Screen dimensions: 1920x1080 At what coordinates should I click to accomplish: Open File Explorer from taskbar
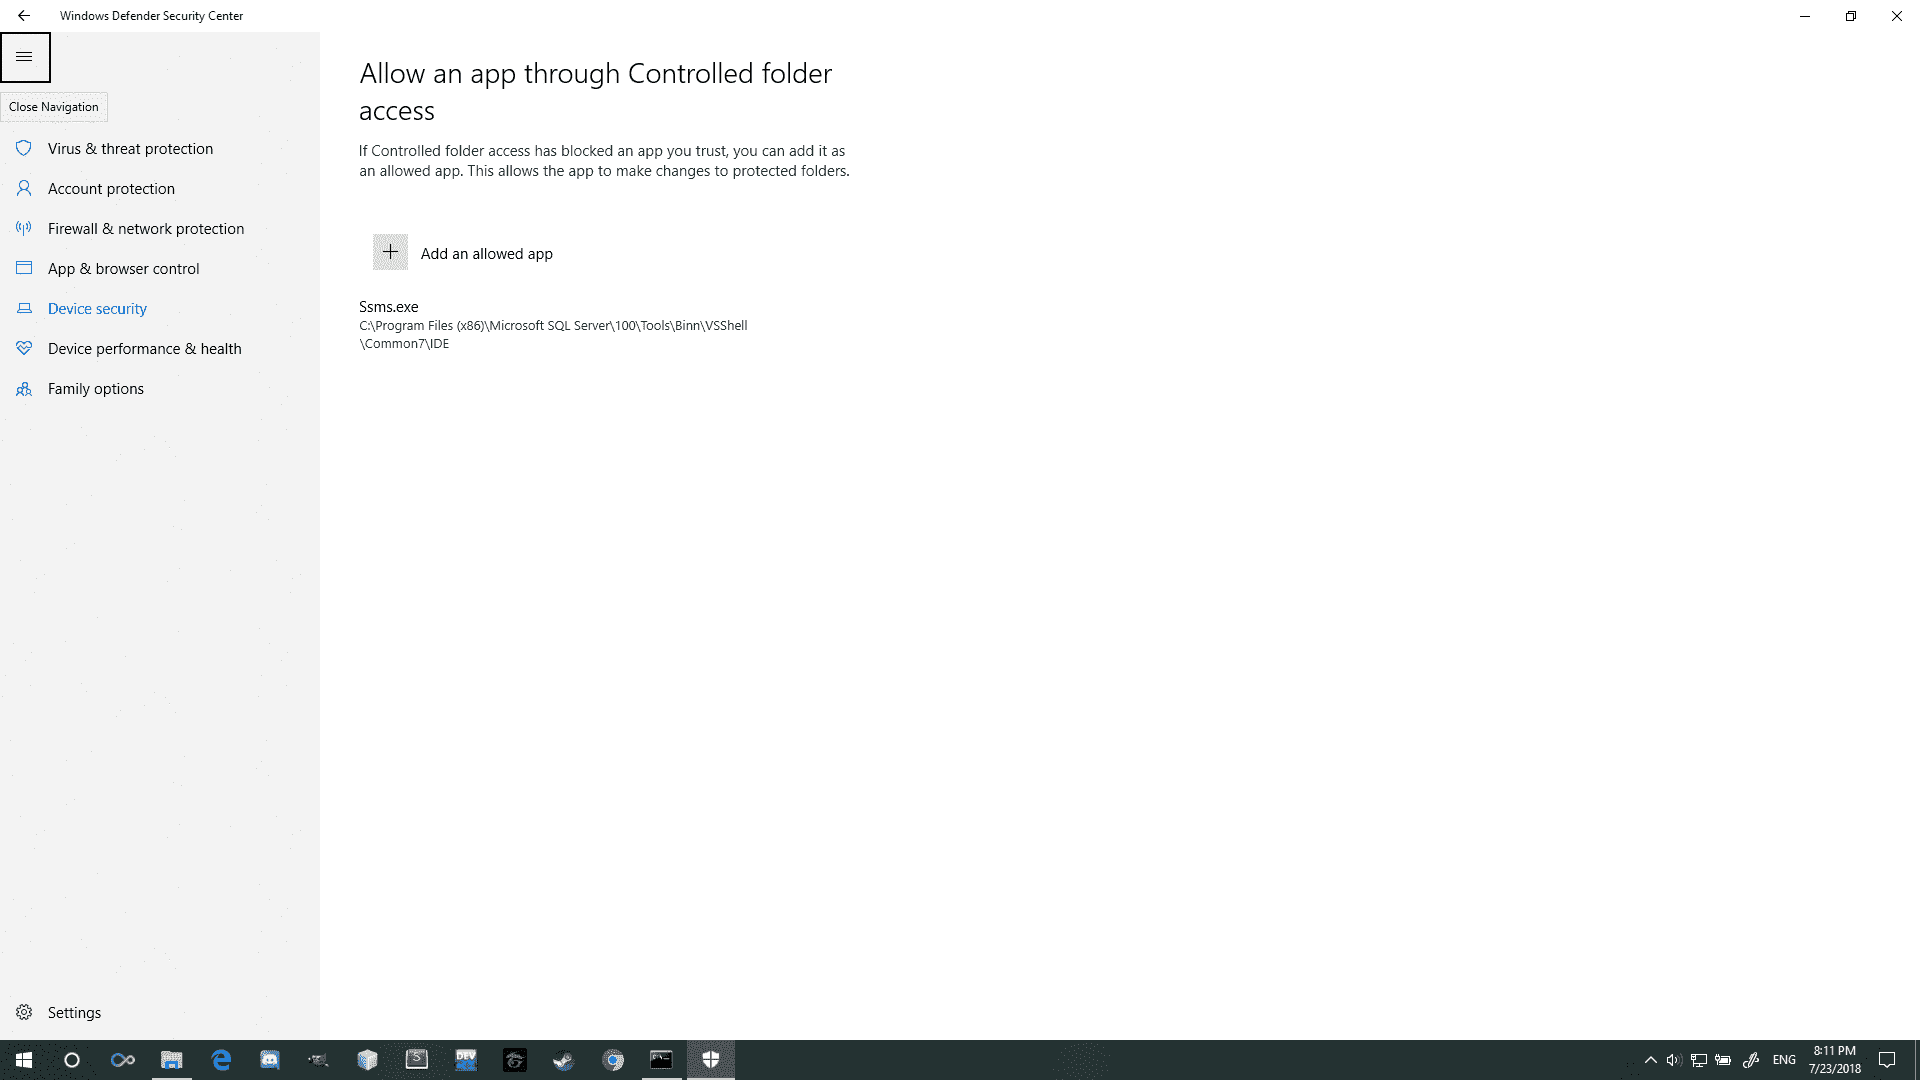pos(172,1060)
